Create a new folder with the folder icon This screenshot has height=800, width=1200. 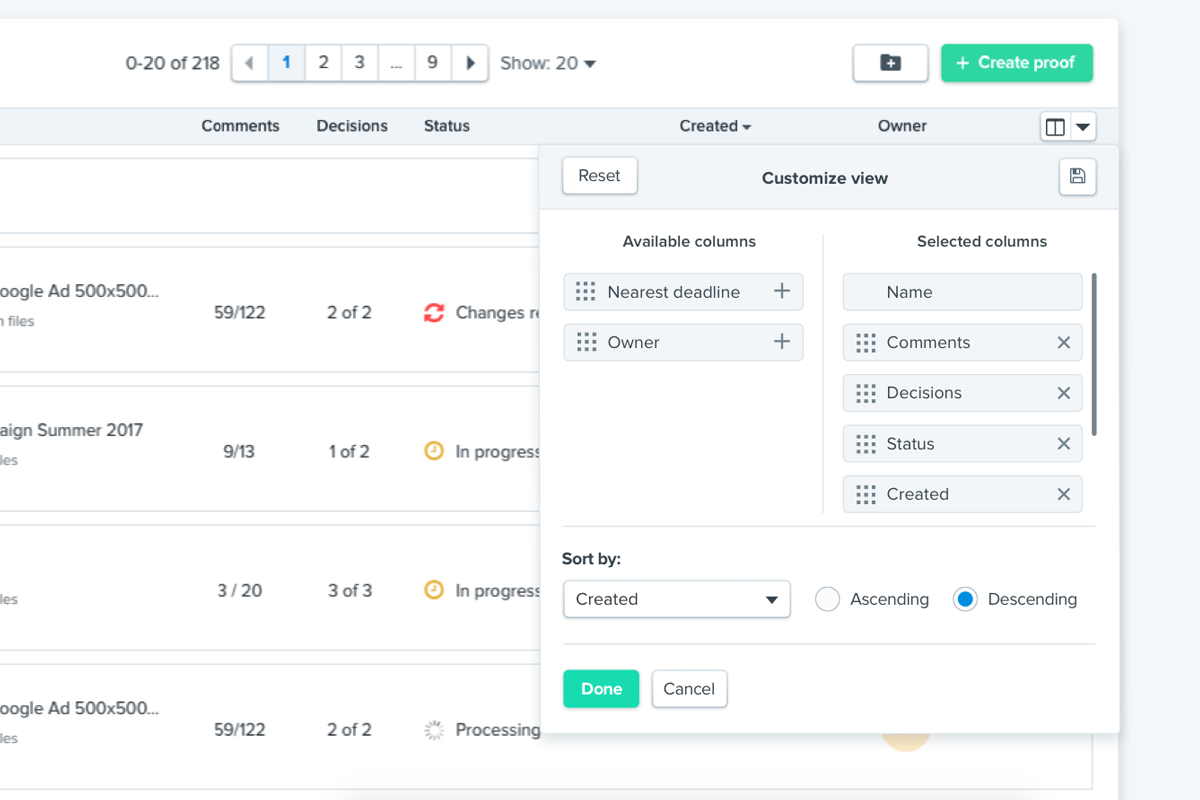[890, 62]
